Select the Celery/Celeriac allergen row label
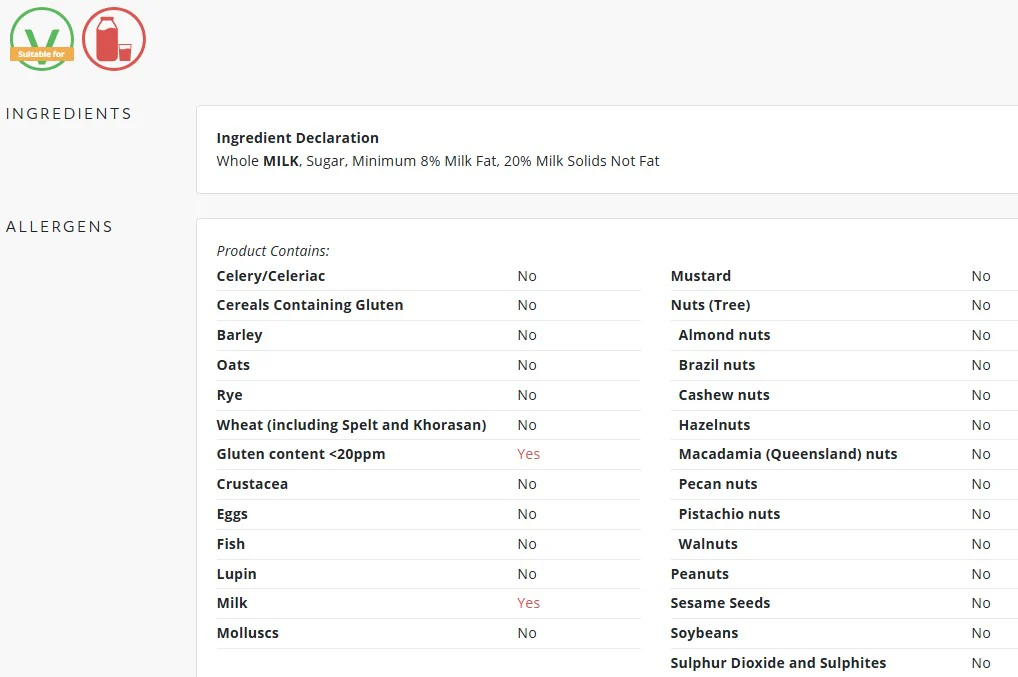 pos(271,277)
